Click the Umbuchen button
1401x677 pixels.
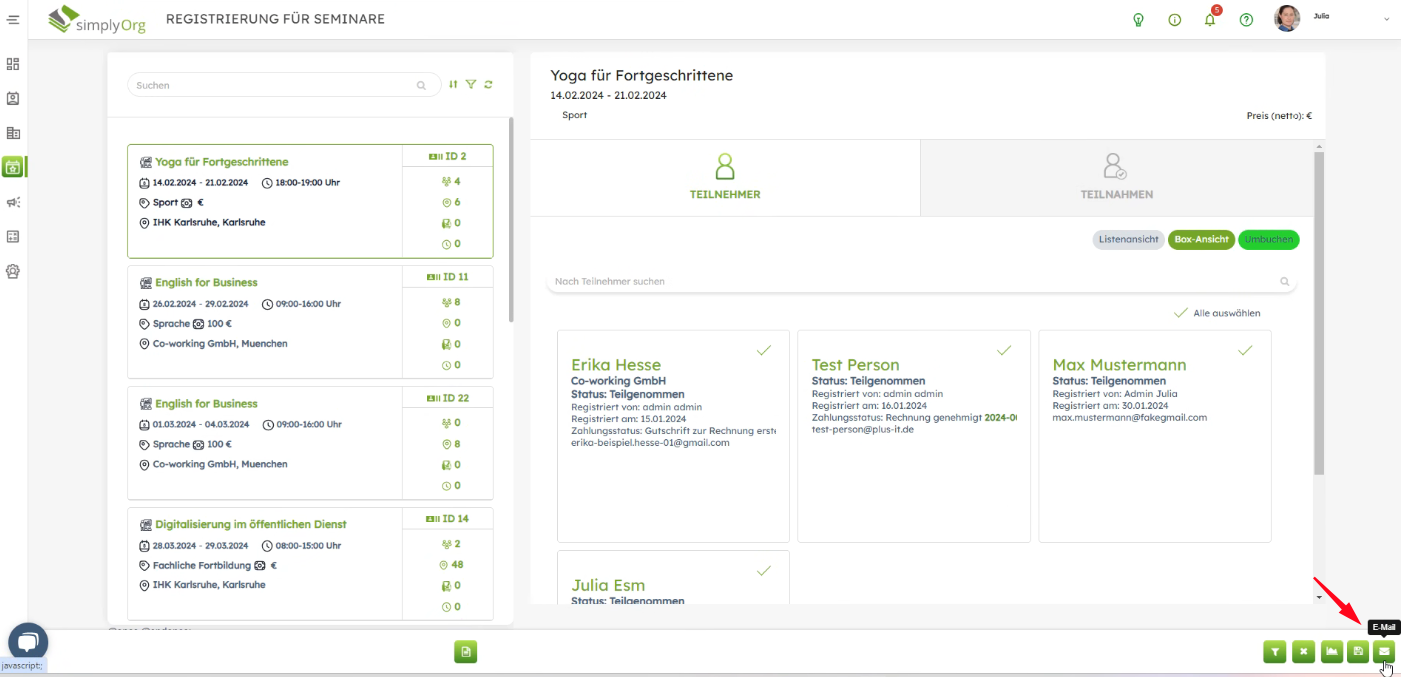1268,240
